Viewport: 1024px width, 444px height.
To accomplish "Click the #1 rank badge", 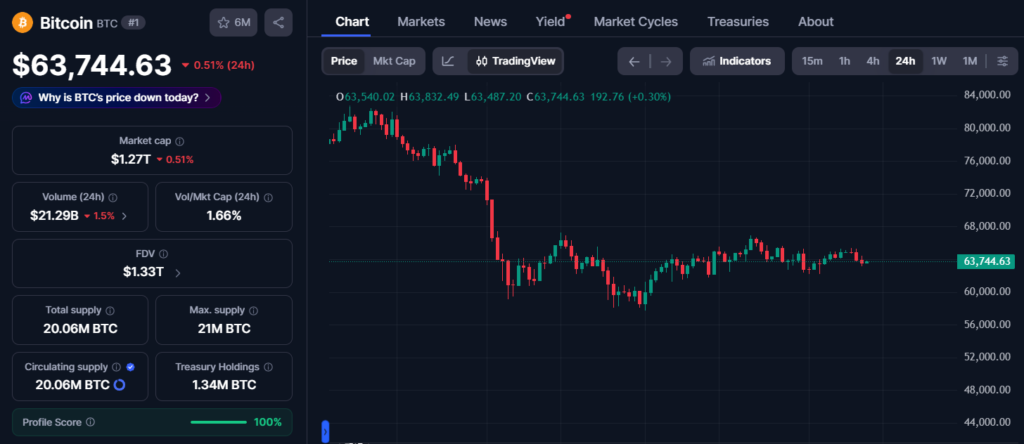I will (133, 23).
